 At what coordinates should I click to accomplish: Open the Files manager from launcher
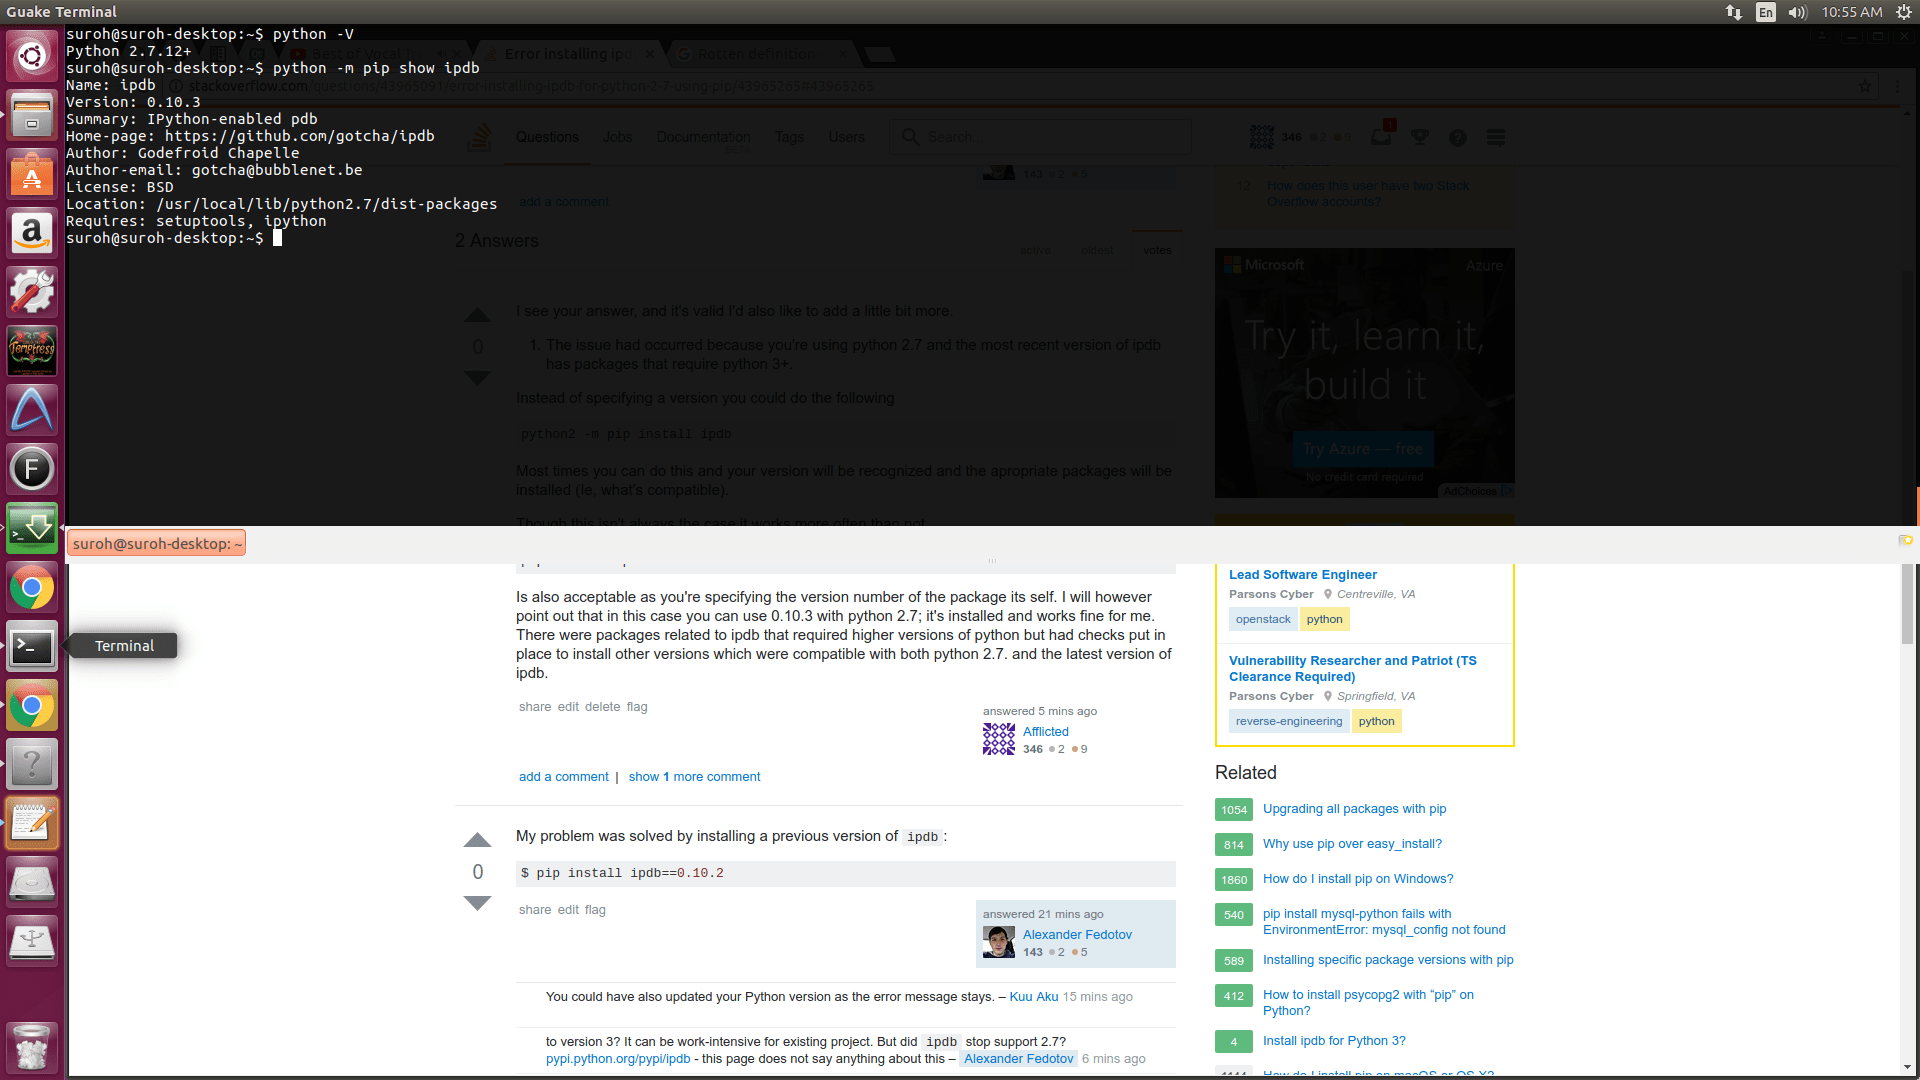point(32,115)
